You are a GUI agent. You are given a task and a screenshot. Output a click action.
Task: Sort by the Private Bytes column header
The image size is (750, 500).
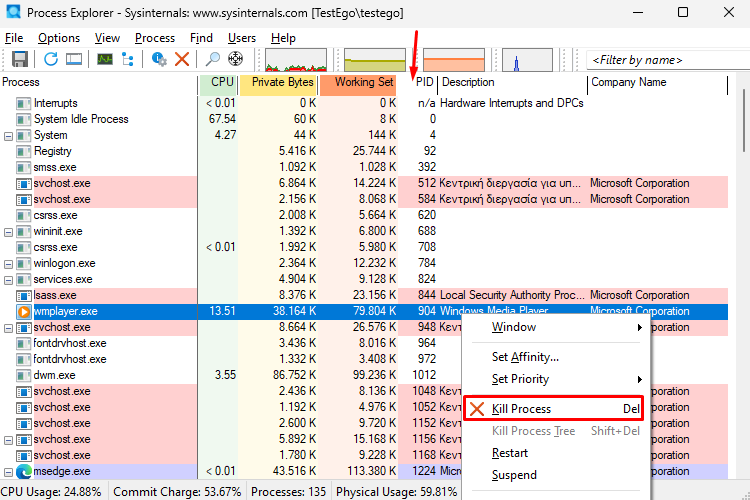tap(278, 82)
